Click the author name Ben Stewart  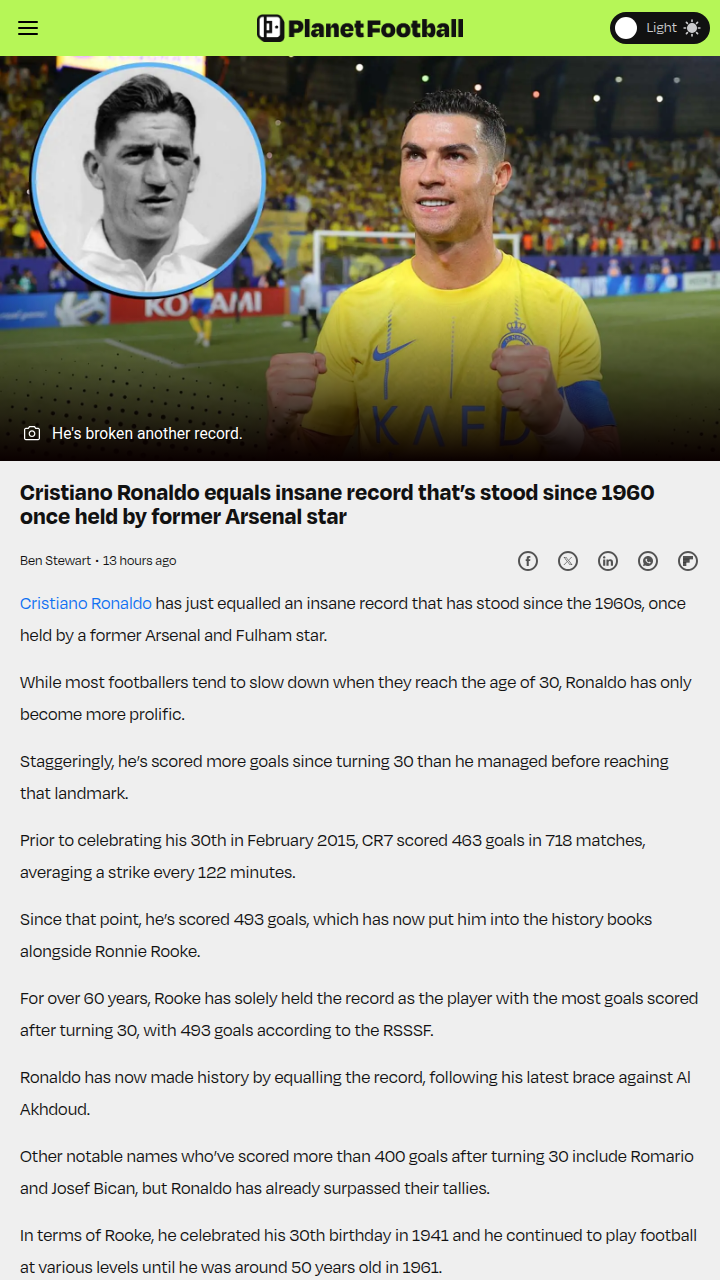(56, 561)
